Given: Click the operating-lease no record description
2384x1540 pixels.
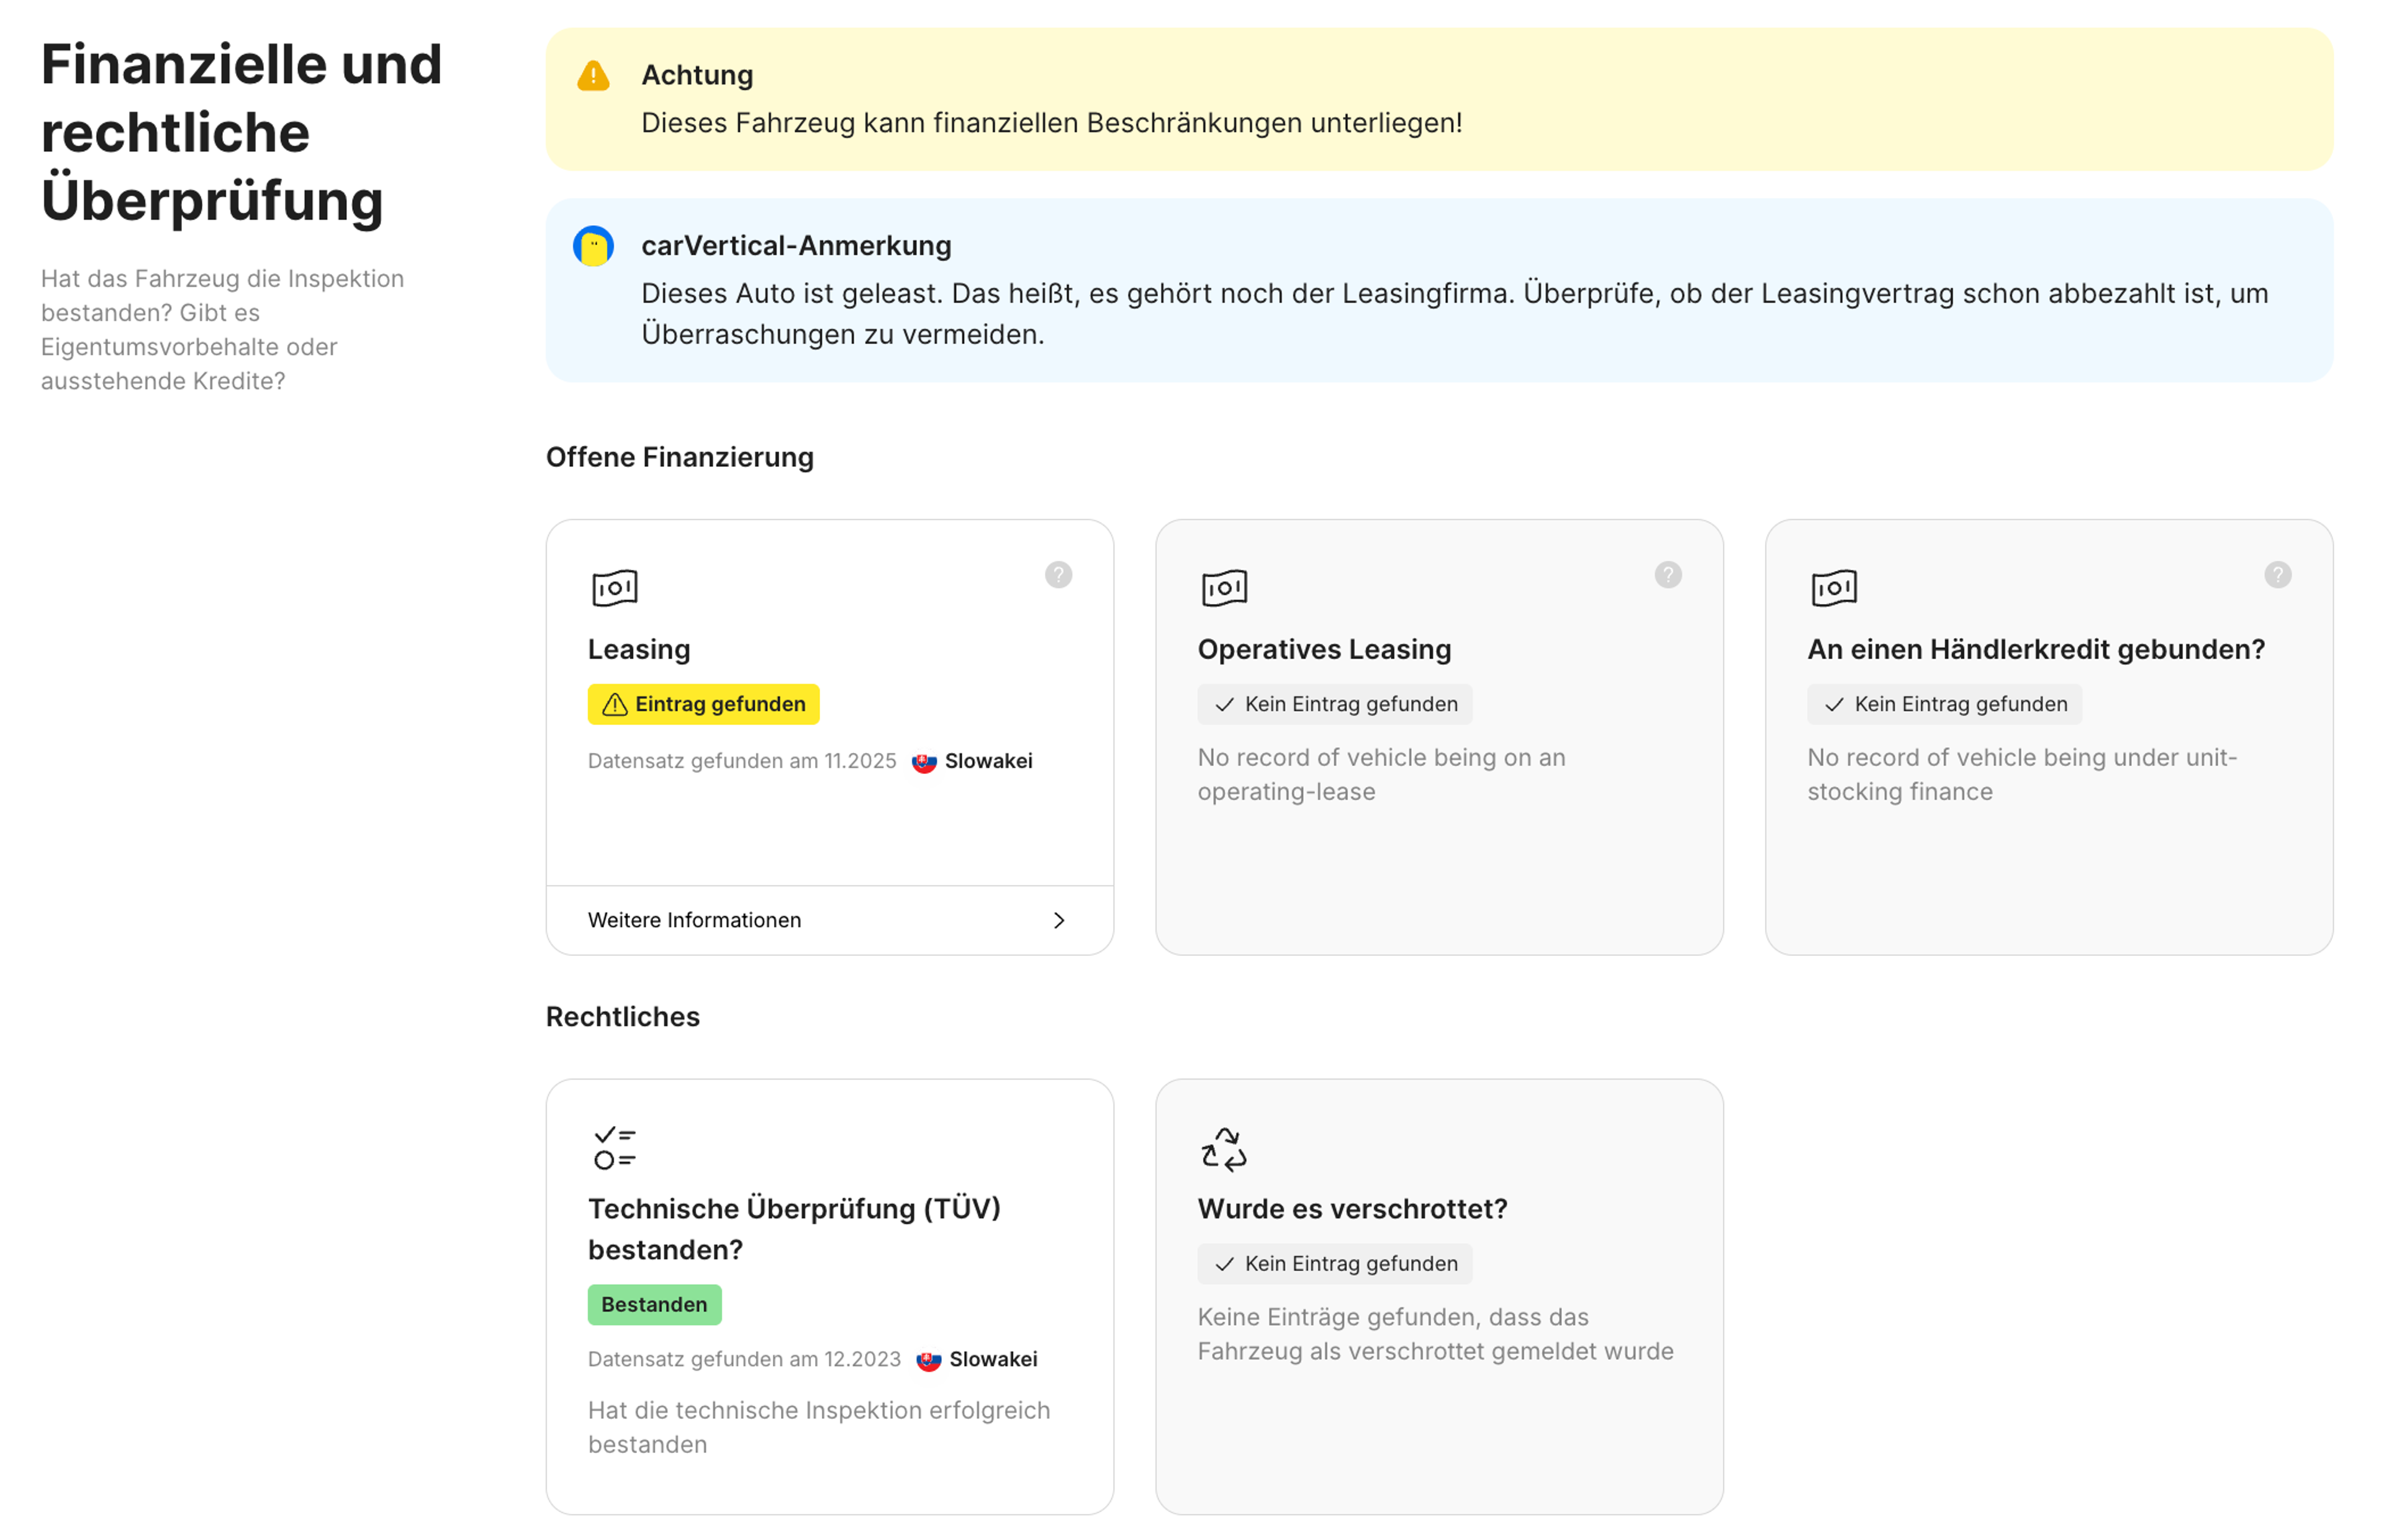Looking at the screenshot, I should (1381, 774).
